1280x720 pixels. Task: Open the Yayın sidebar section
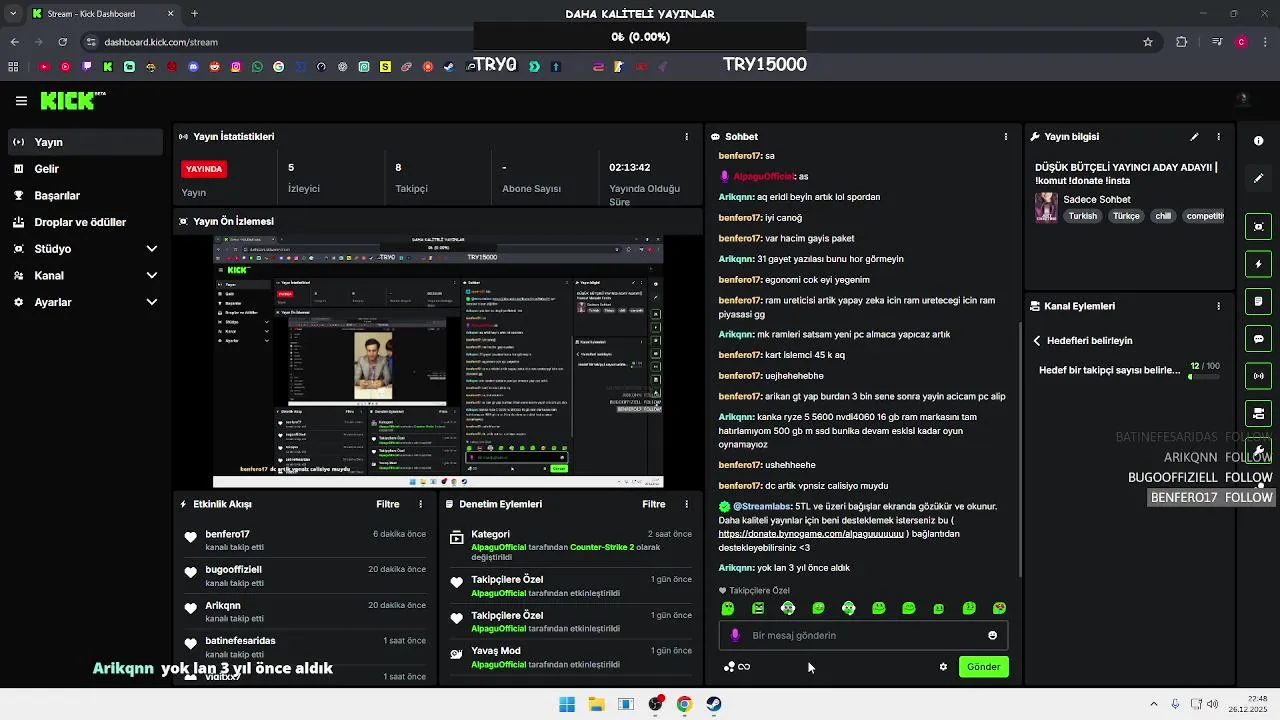point(84,142)
